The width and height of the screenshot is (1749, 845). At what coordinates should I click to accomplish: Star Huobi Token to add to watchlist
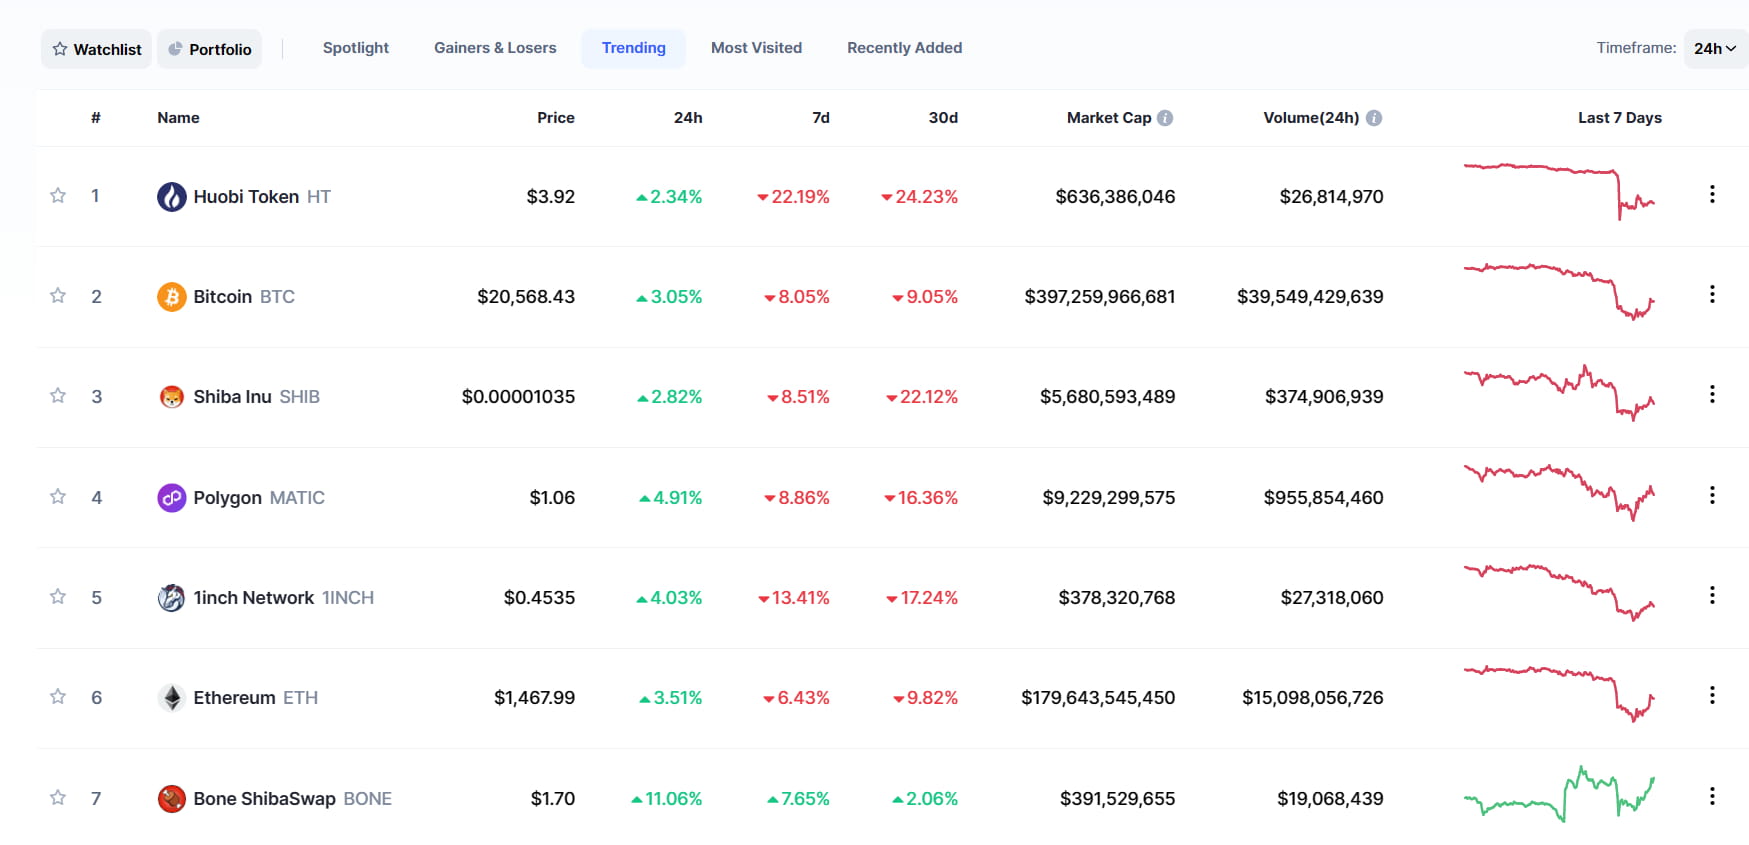[x=58, y=195]
